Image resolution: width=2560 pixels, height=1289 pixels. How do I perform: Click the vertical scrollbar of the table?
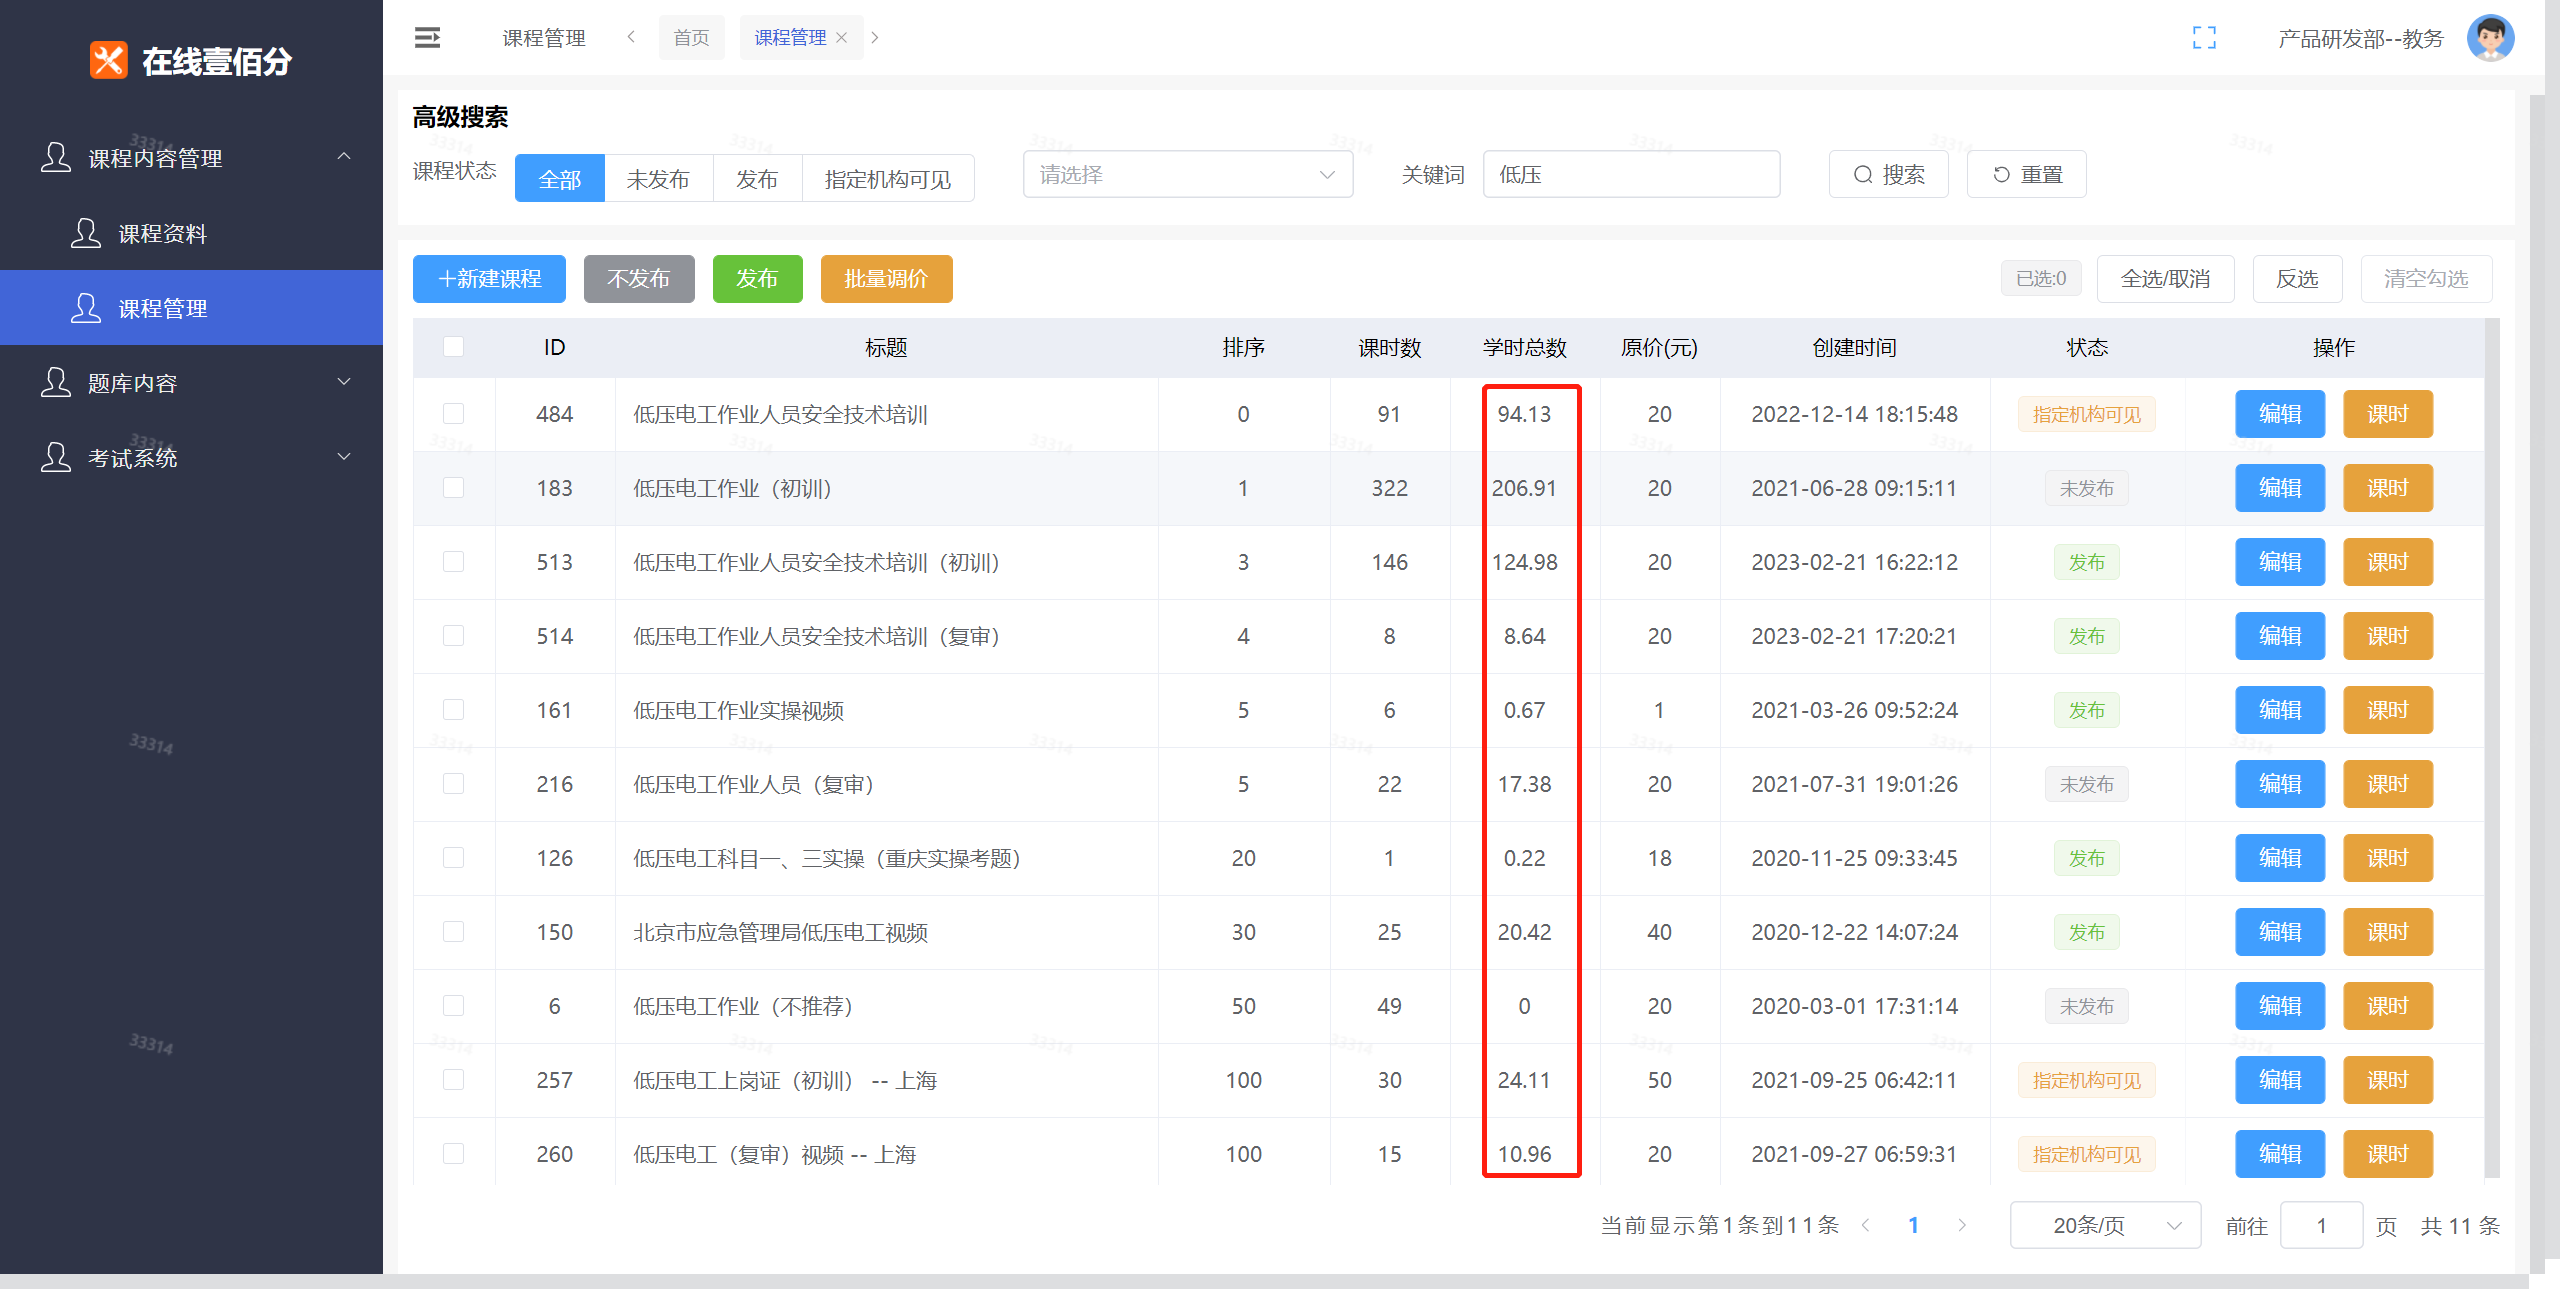pyautogui.click(x=2491, y=750)
